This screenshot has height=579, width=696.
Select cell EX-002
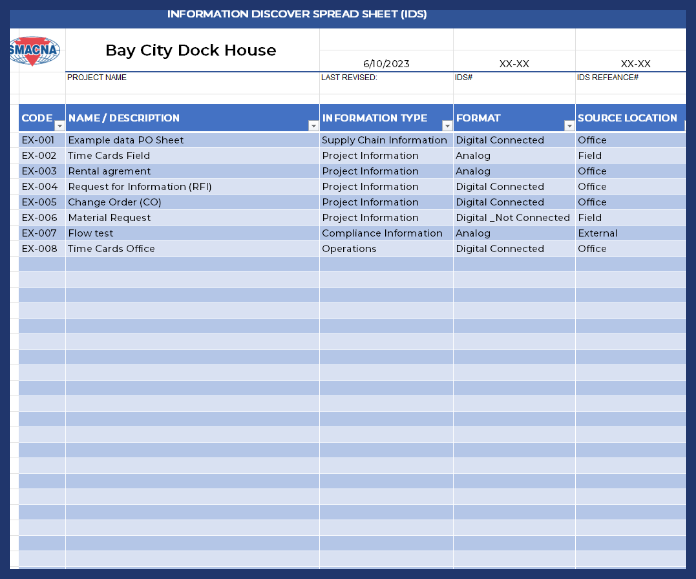[x=42, y=156]
